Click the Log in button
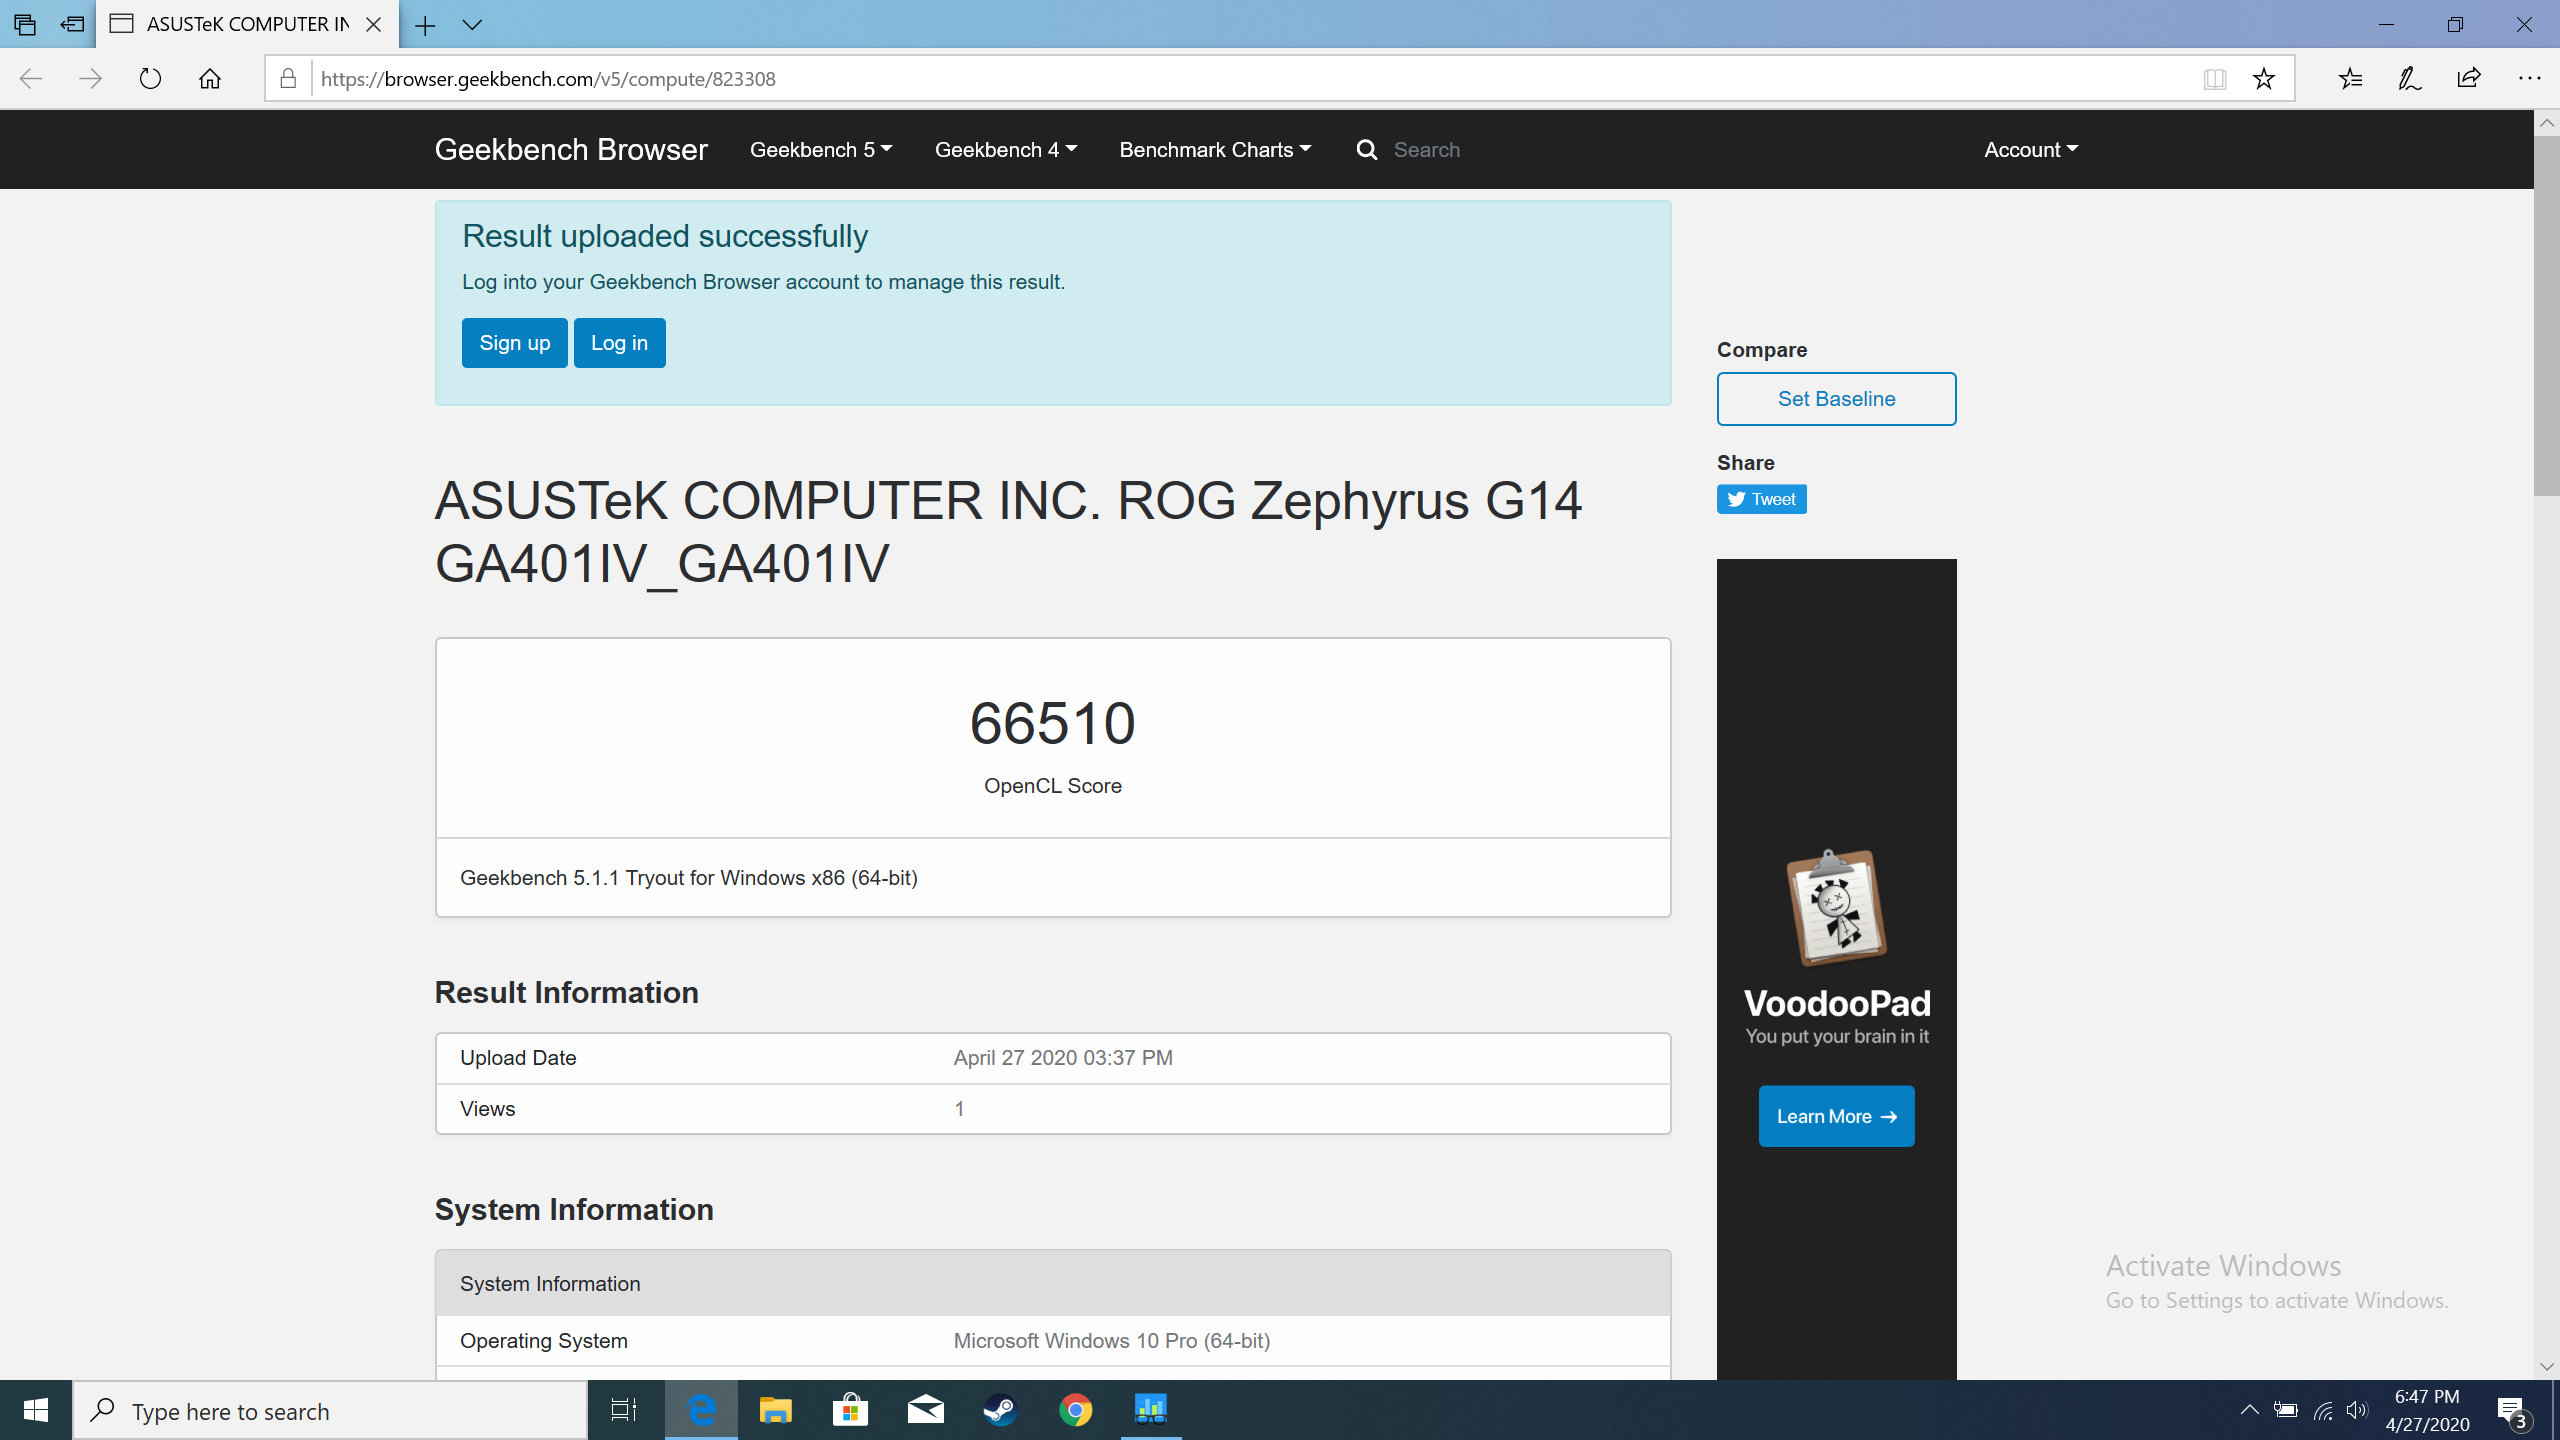Screen dimensions: 2560x1440 (x=619, y=343)
